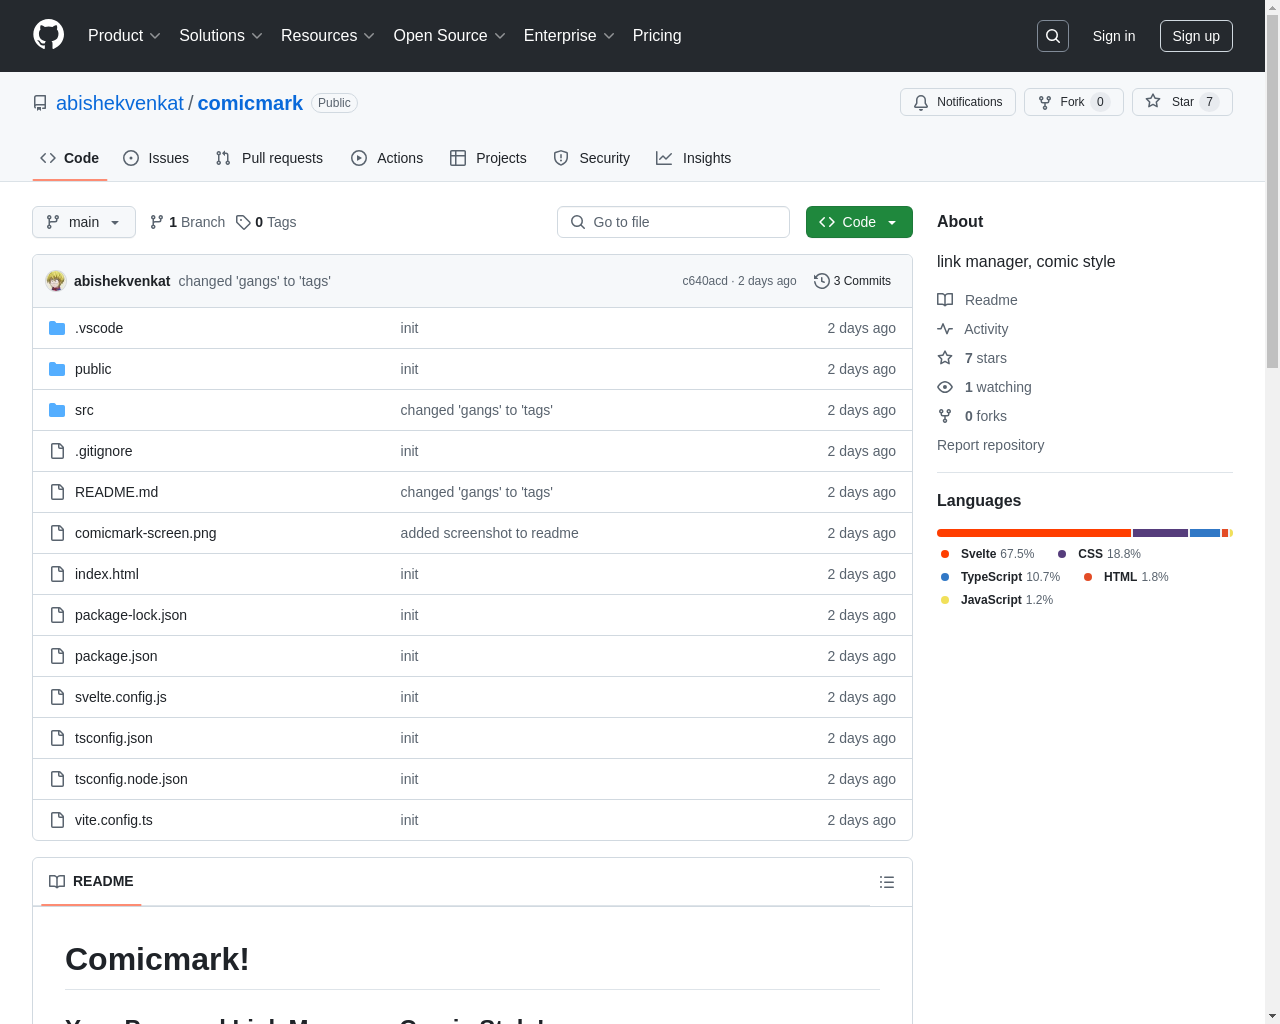Open the tsconfig.node.json file
The height and width of the screenshot is (1024, 1280).
click(131, 779)
